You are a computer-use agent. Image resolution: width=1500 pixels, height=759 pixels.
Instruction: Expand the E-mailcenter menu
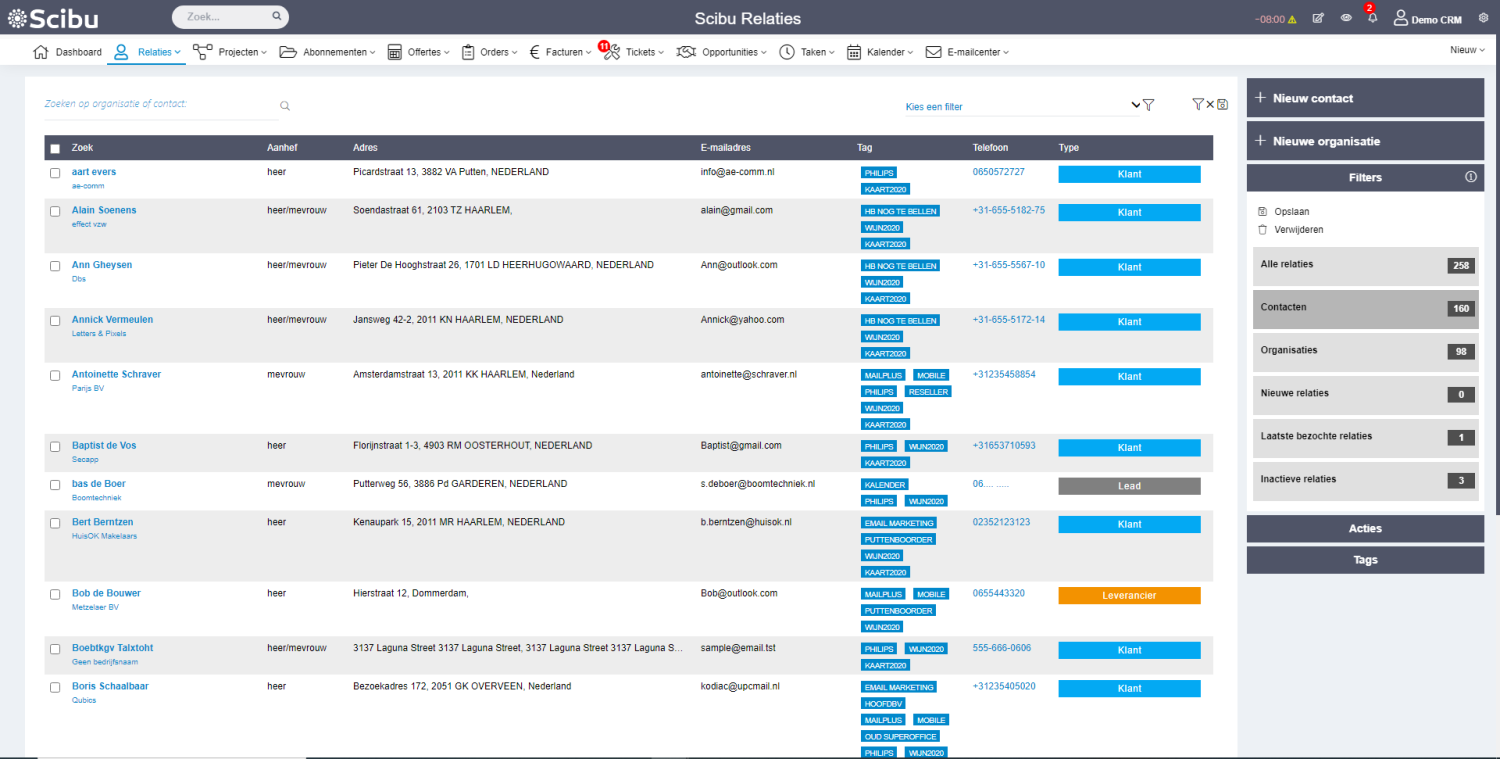point(967,52)
